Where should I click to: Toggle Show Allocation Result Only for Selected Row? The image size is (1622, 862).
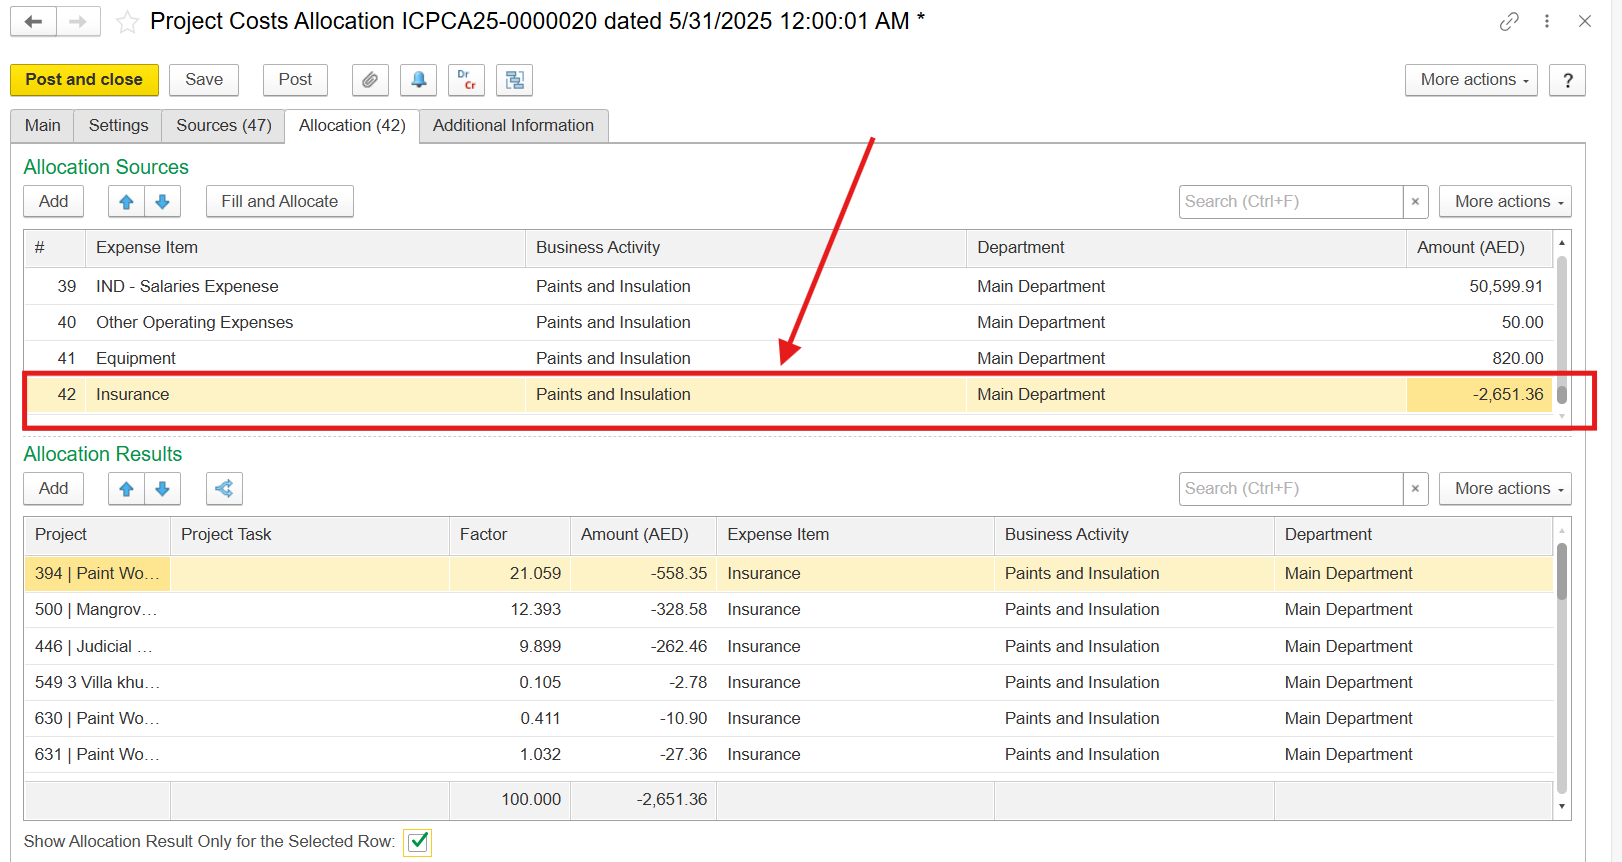click(x=418, y=842)
